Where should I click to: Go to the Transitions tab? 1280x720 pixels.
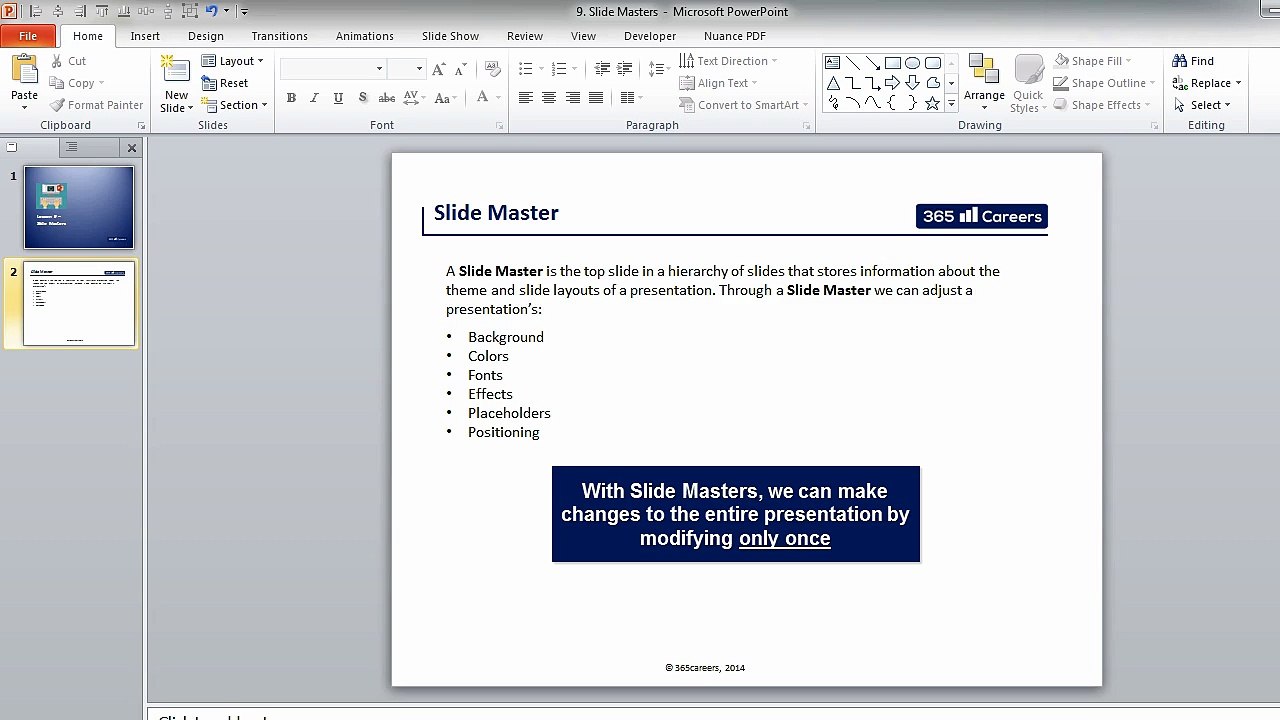(280, 36)
